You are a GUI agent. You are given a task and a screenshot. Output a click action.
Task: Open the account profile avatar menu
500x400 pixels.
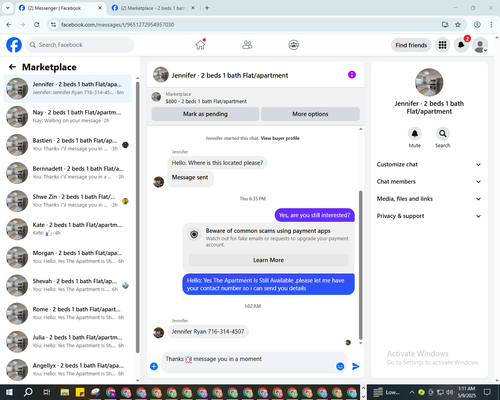pyautogui.click(x=480, y=45)
